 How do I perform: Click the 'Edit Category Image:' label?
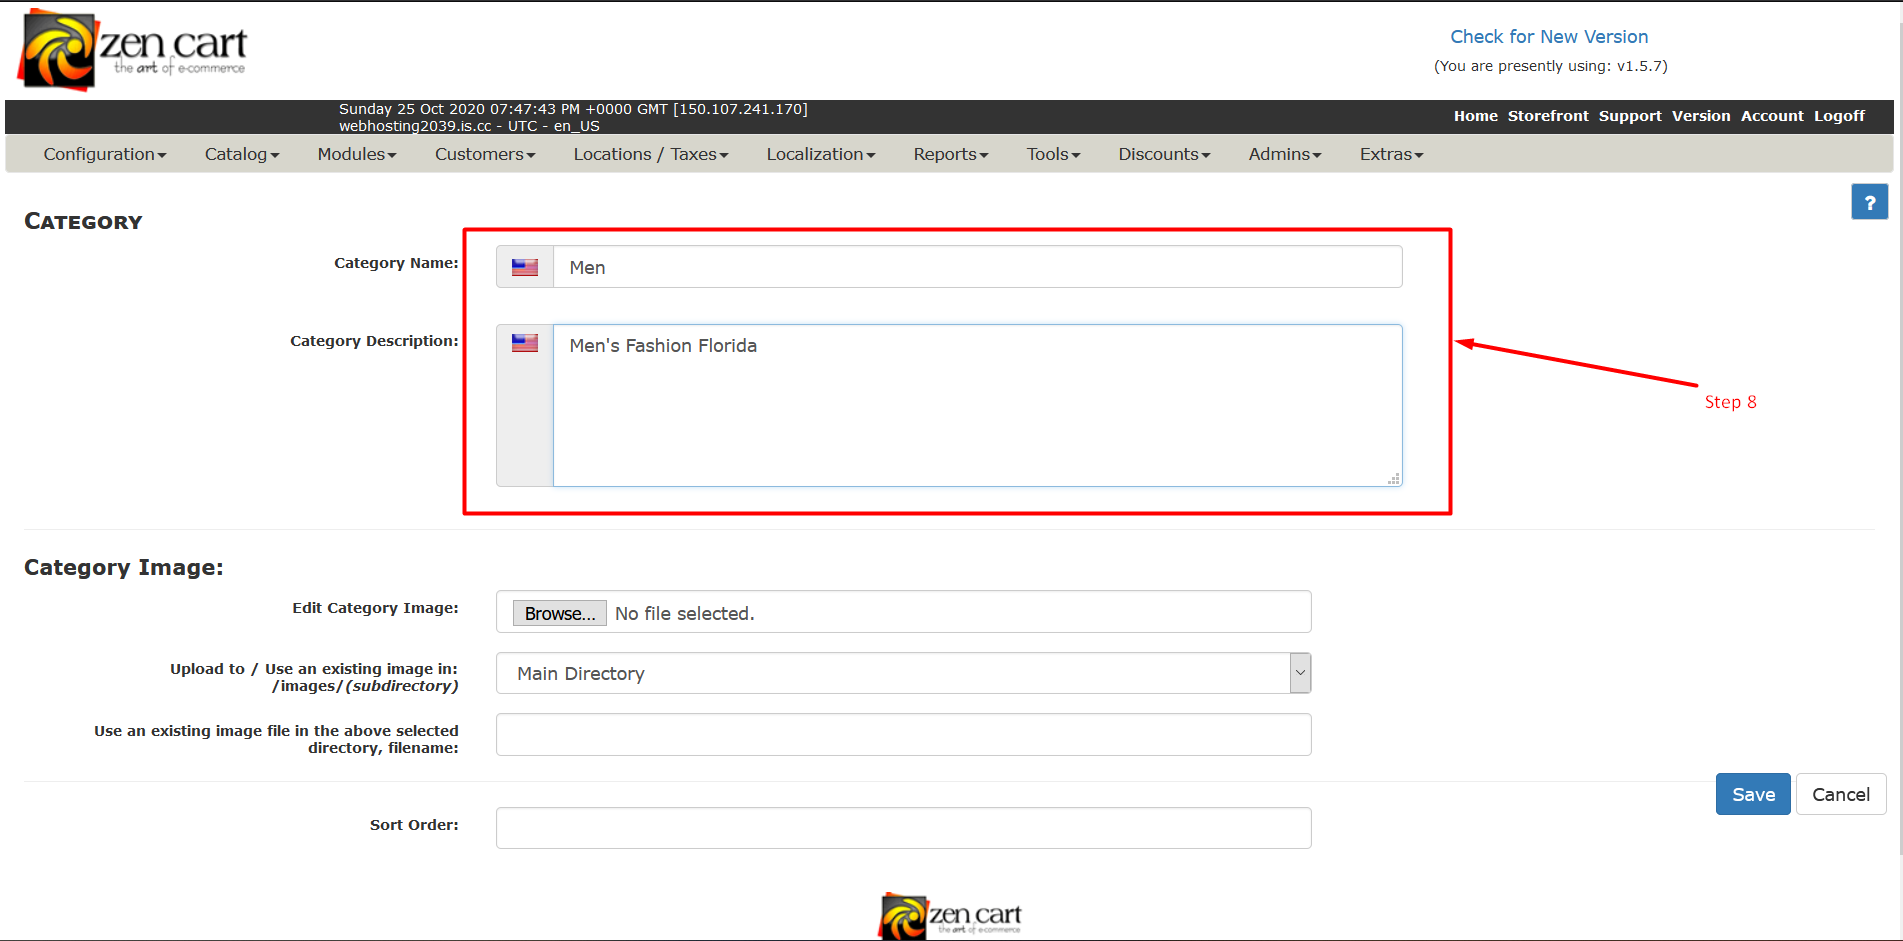375,608
